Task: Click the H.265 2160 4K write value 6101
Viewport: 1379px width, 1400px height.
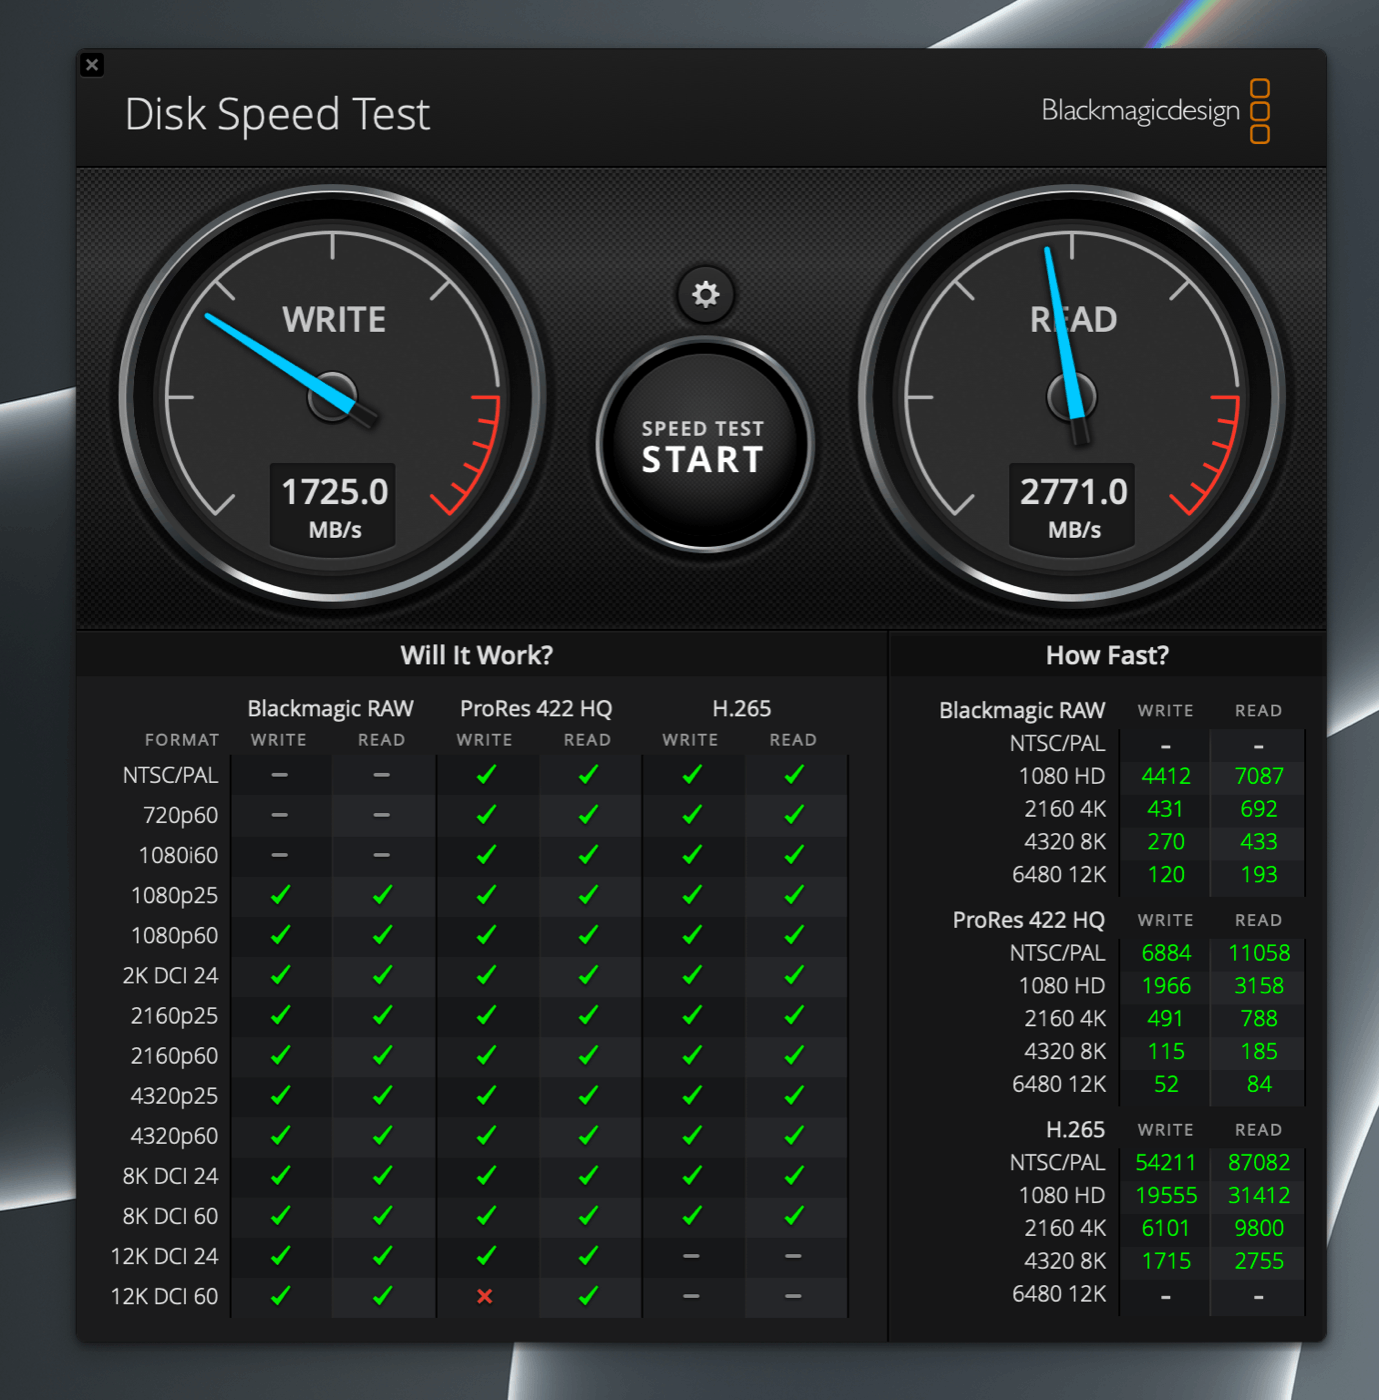Action: (1166, 1228)
